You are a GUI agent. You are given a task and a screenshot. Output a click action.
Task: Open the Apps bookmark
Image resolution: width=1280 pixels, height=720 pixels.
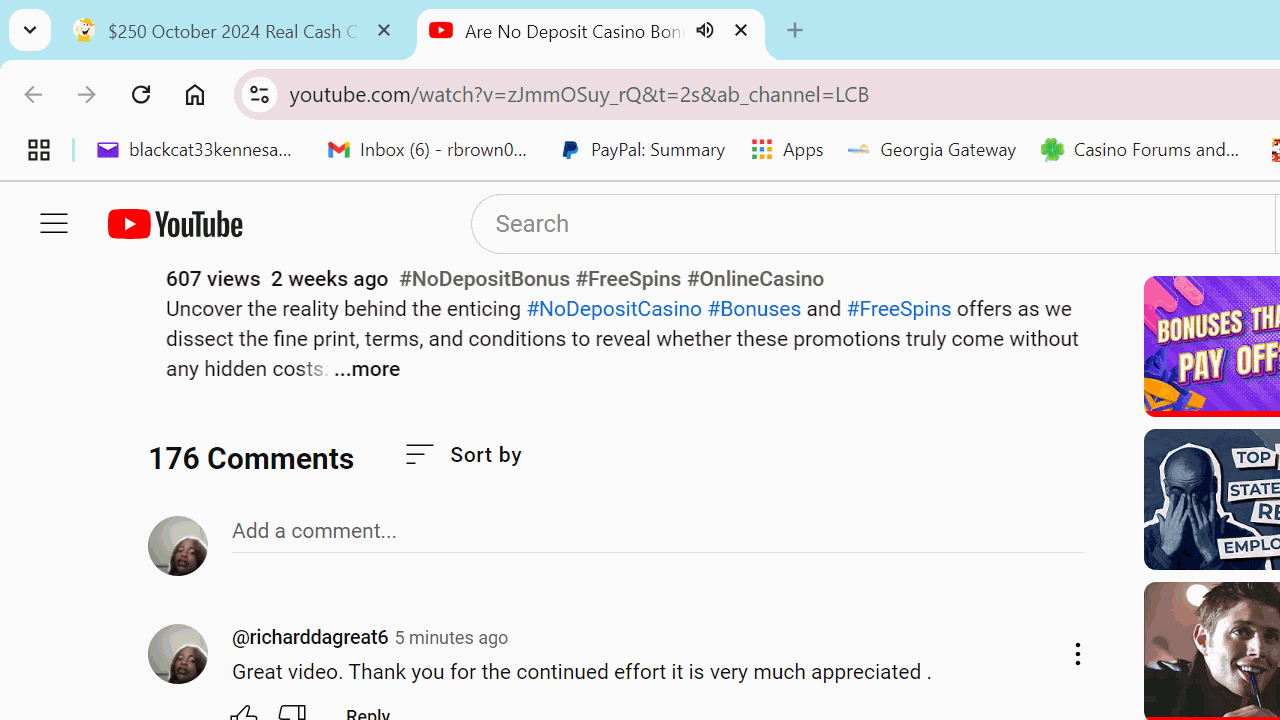tap(788, 150)
